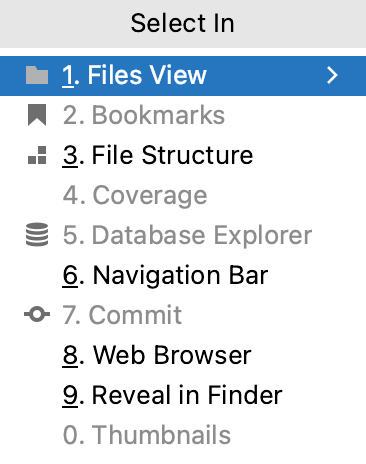Select the Files View entry

click(183, 76)
